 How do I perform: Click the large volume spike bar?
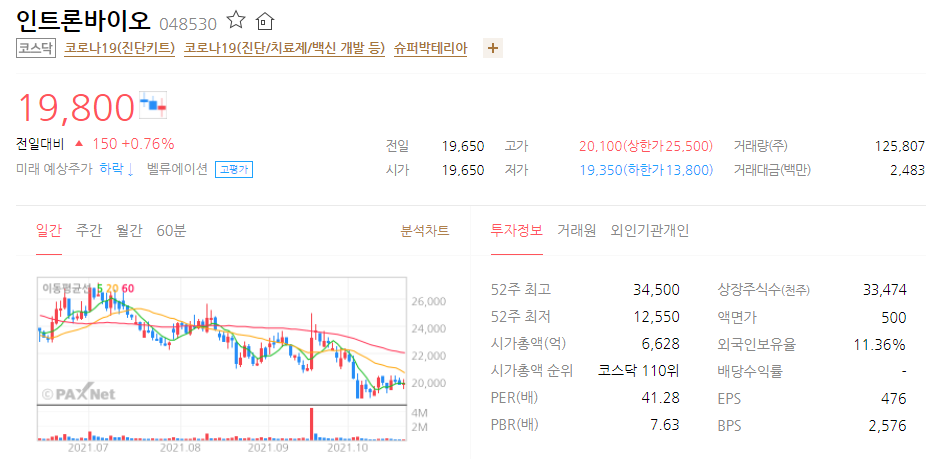coord(312,424)
